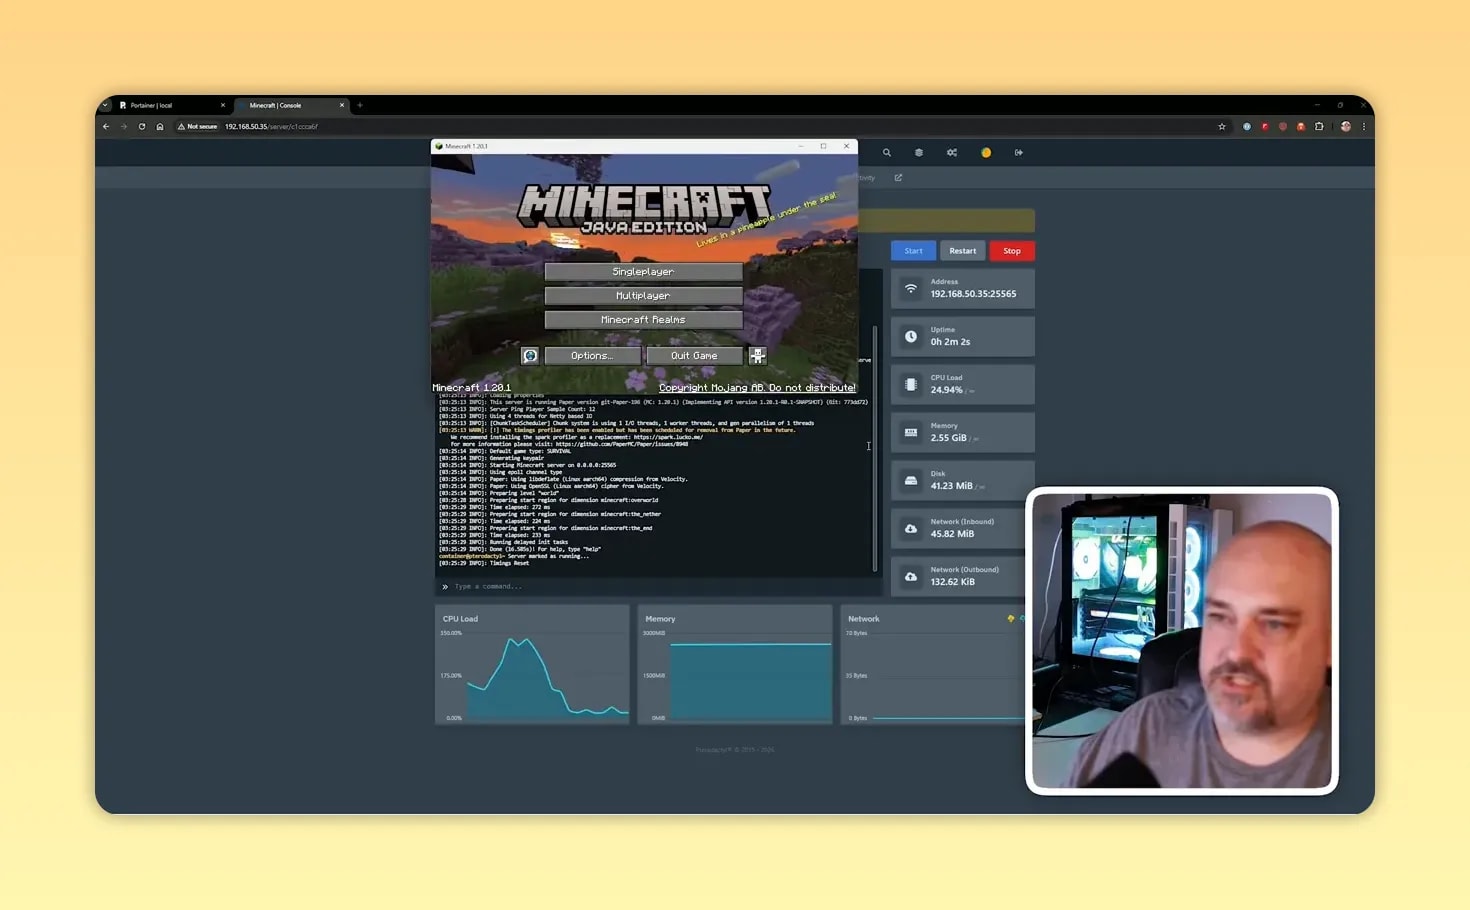
Task: Click the Disk drive icon
Action: (x=911, y=480)
